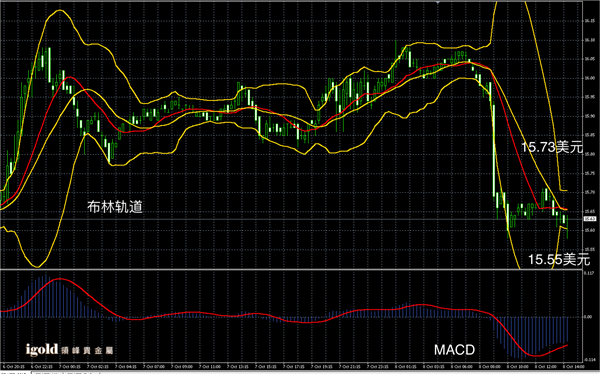600x374 pixels.
Task: Click the igold logo watermark
Action: click(x=69, y=350)
